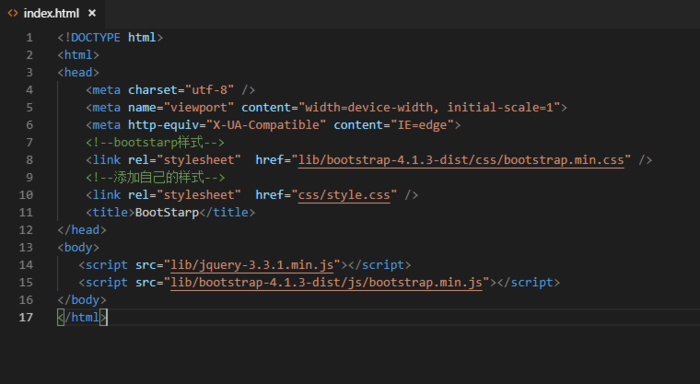Follow the lib/jquery-3.3.1.min.js link
Viewport: 700px width, 384px height.
pos(252,265)
